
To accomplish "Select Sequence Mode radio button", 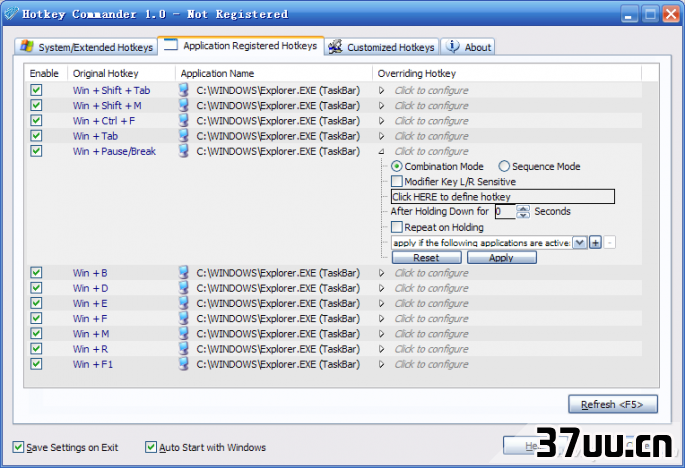I will 504,166.
